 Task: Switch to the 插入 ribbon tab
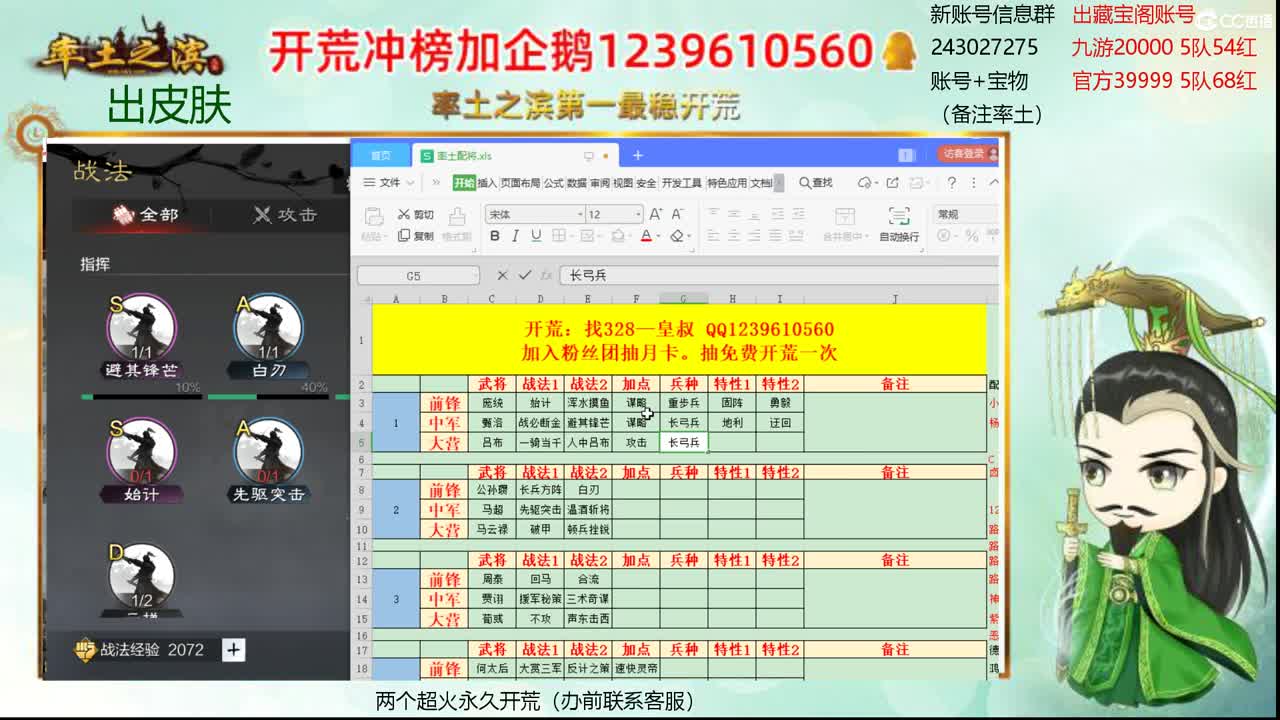(487, 183)
